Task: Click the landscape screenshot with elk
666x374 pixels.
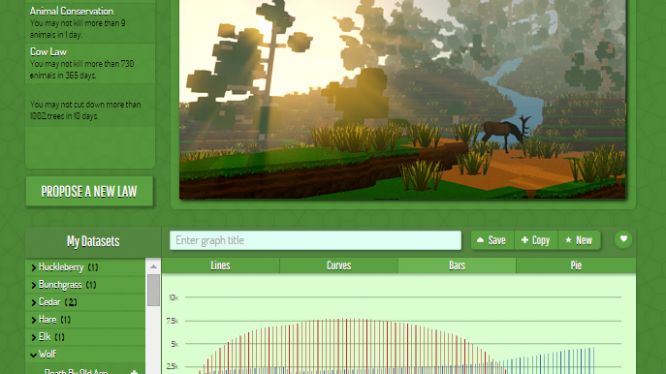Action: coord(402,99)
